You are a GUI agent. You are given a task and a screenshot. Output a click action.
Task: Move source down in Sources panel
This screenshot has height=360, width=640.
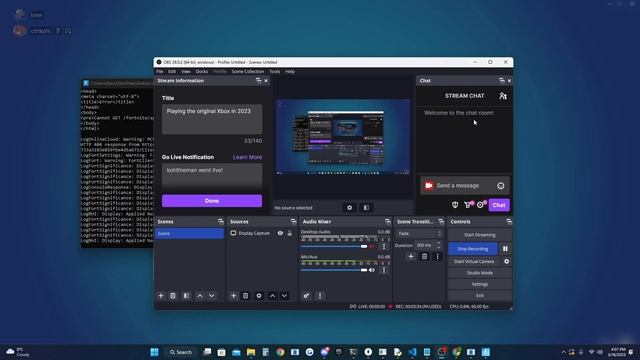284,296
